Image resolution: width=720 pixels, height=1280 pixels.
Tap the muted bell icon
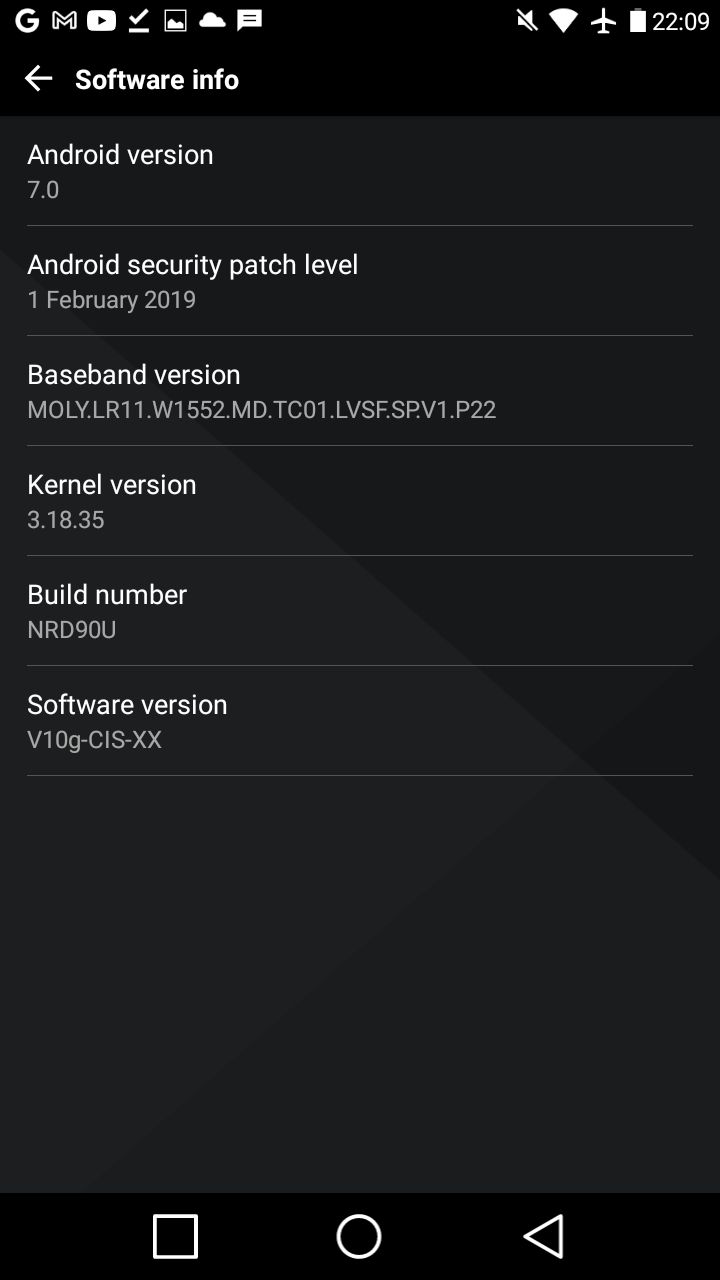[526, 20]
